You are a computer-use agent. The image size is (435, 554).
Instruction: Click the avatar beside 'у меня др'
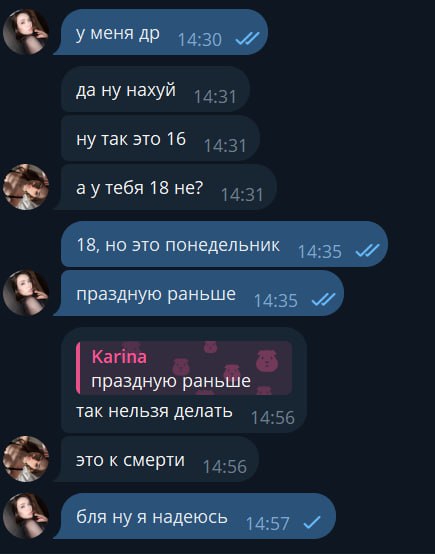[x=25, y=32]
